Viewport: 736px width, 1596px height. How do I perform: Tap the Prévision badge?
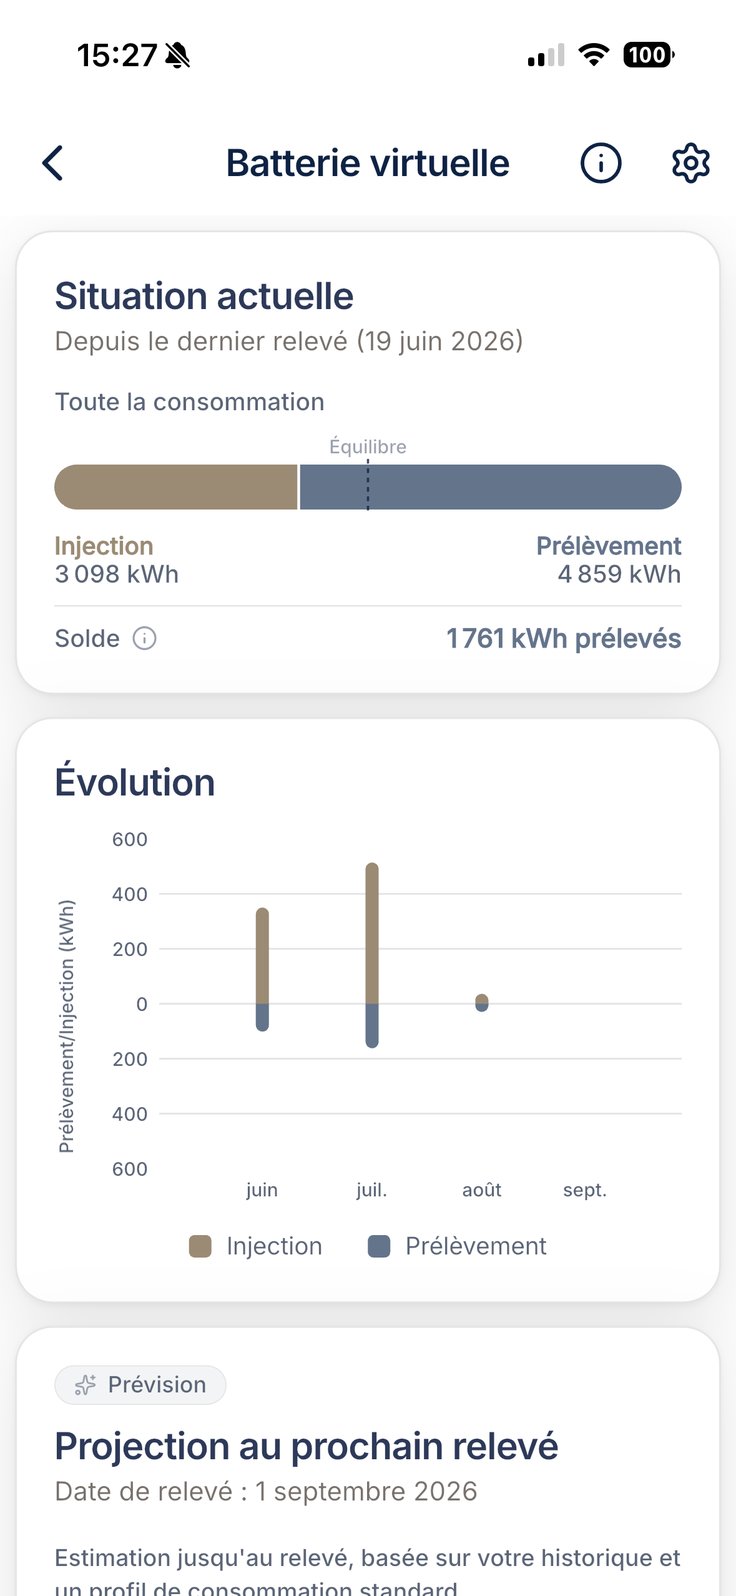coord(140,1385)
